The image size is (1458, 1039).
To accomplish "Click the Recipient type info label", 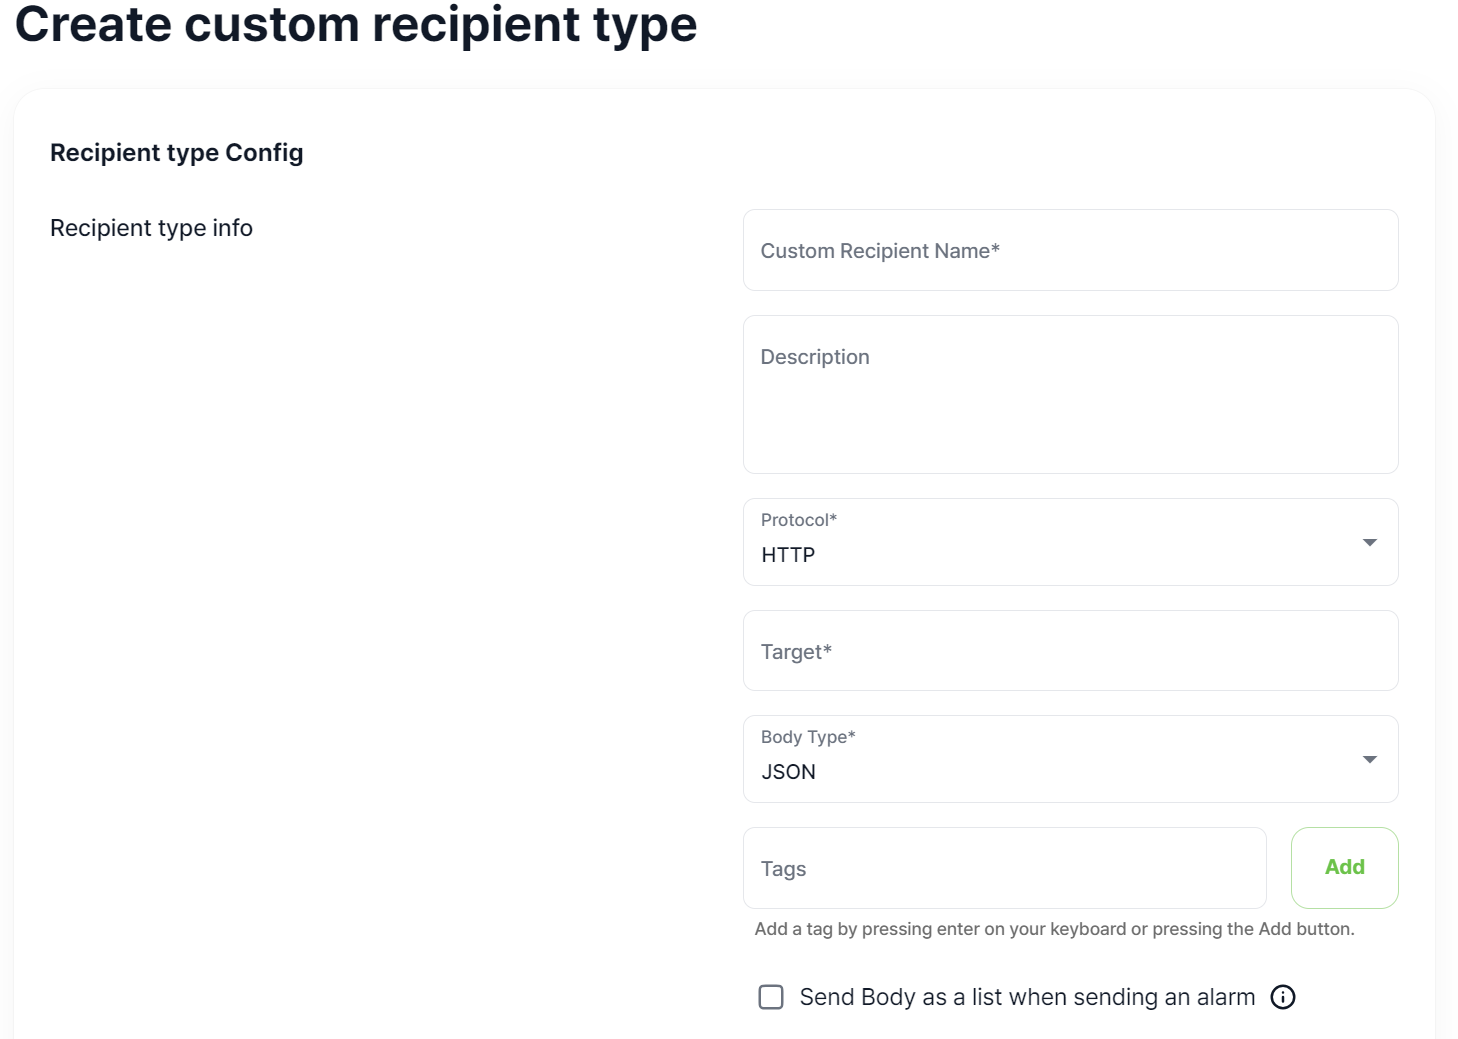I will coord(151,228).
